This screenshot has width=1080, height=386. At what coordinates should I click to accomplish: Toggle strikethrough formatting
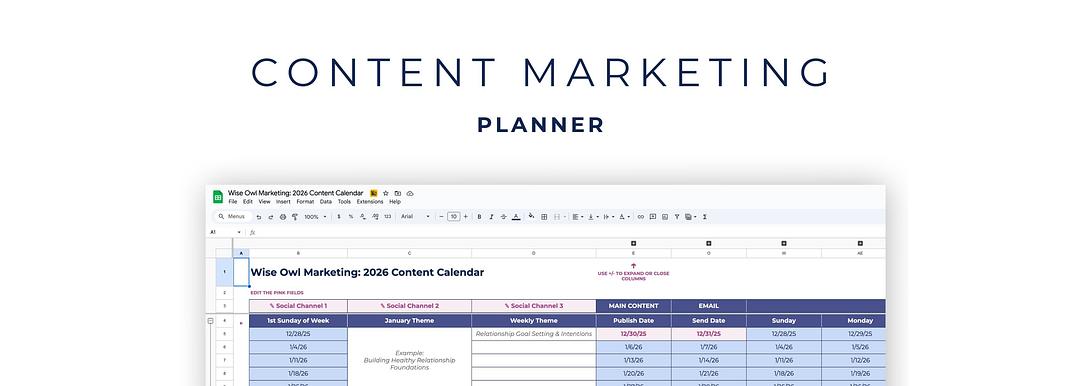click(503, 216)
